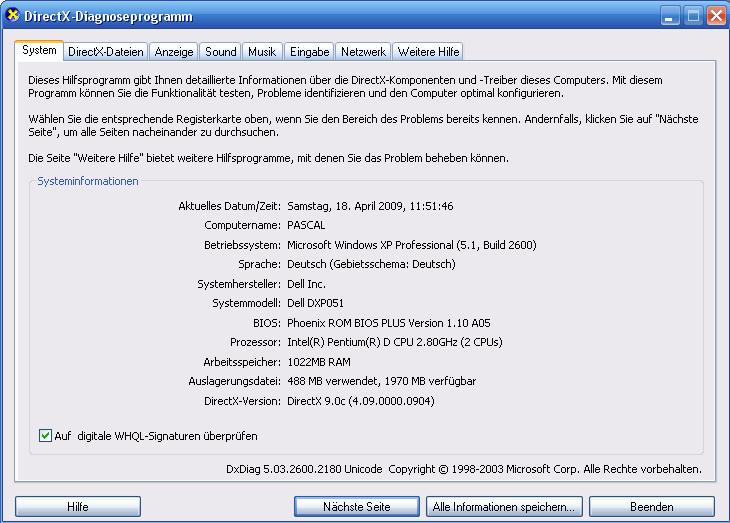Click the Hilfe button
Image resolution: width=730 pixels, height=523 pixels.
[78, 507]
